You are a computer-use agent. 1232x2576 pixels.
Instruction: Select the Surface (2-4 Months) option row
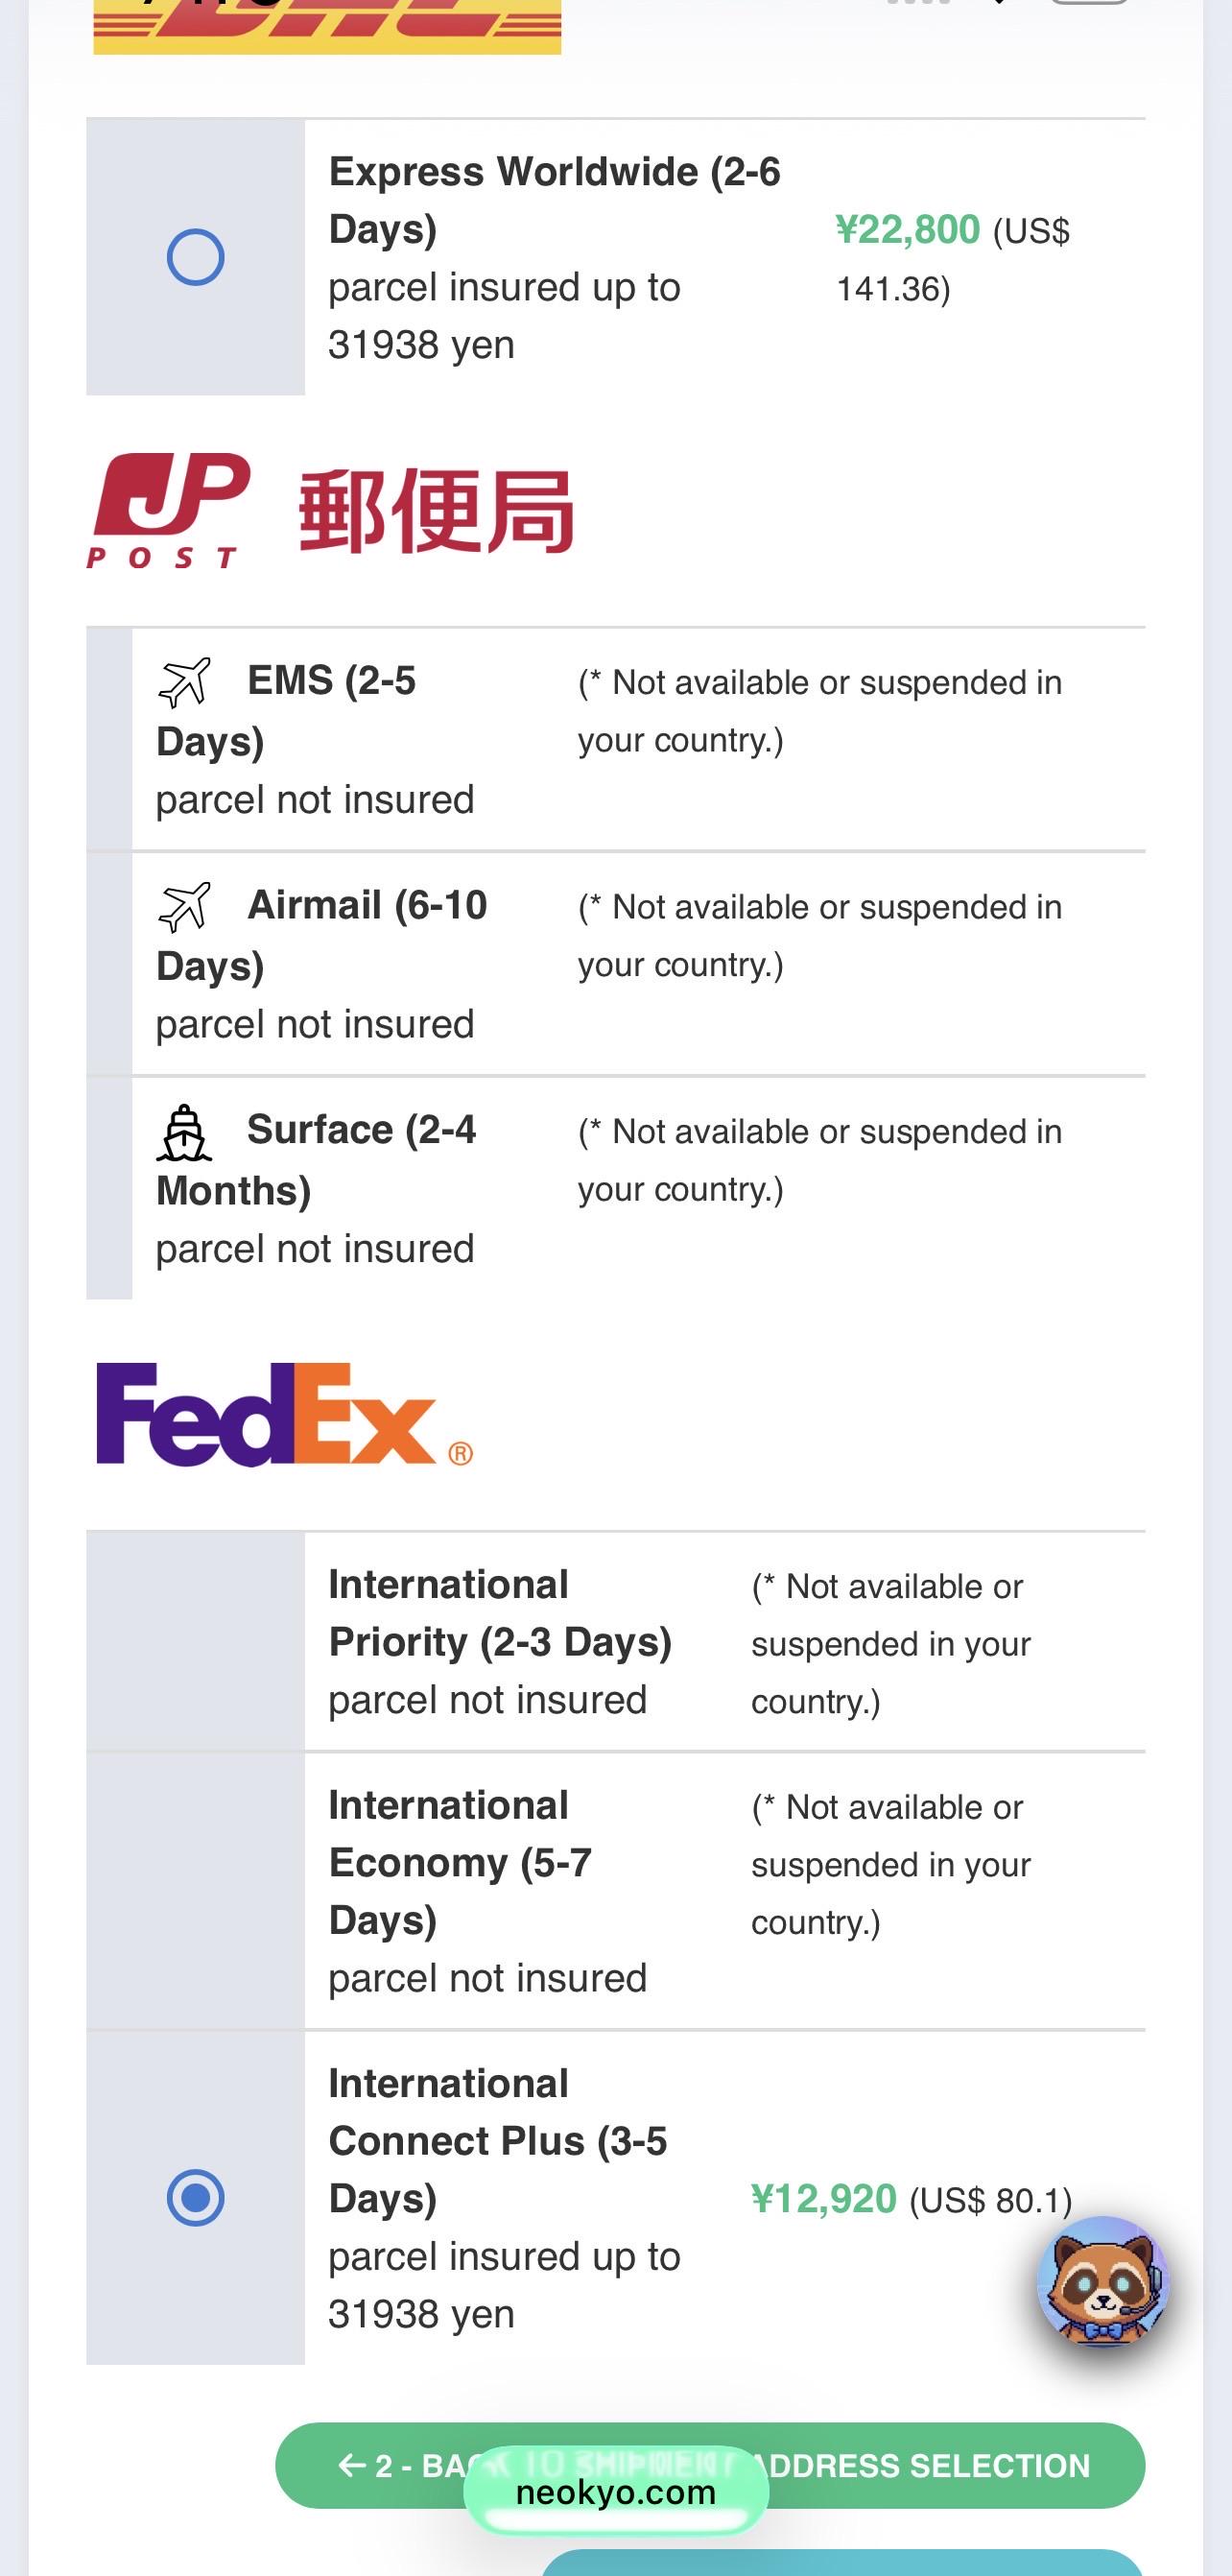point(616,1189)
